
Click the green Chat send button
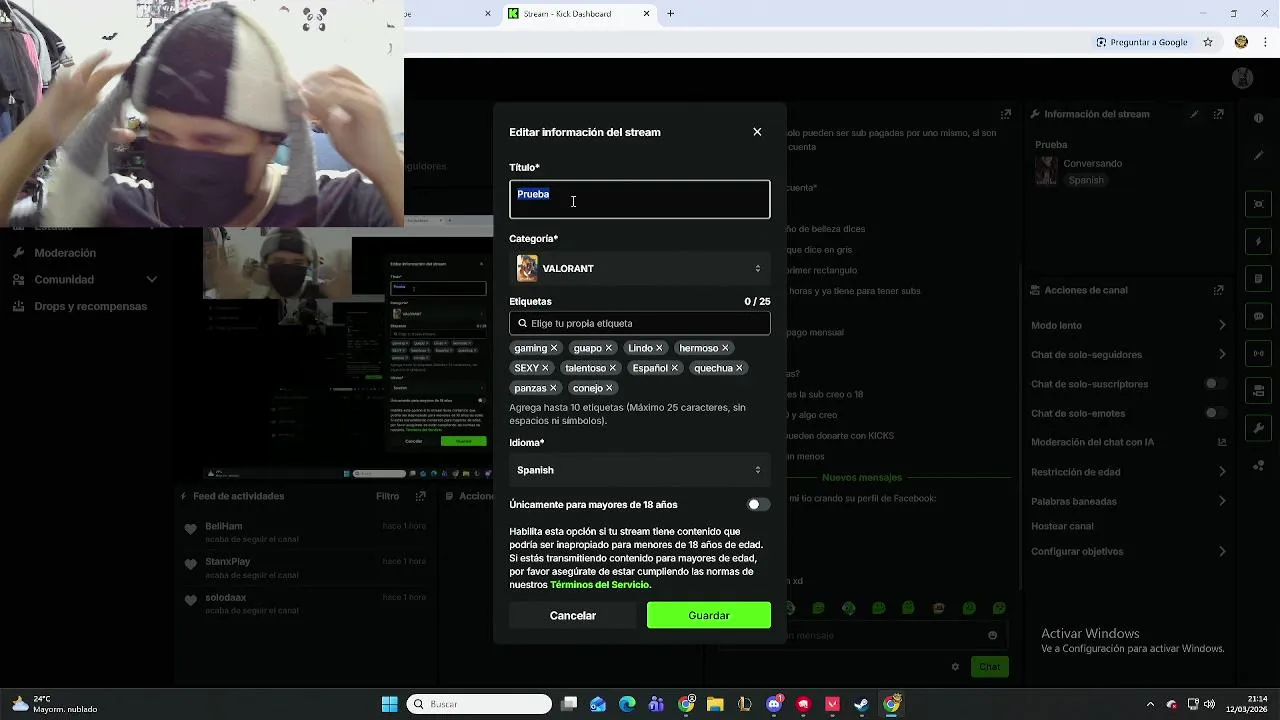pos(989,667)
